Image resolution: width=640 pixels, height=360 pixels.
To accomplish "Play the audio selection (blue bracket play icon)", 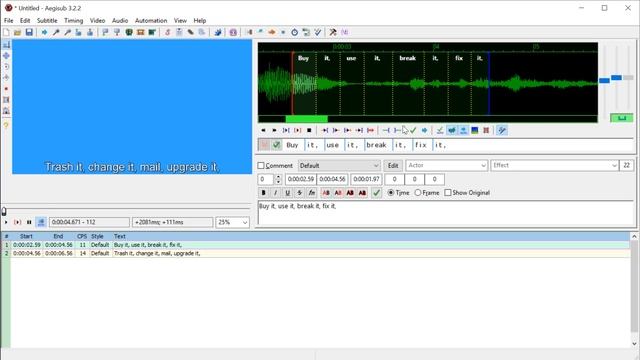I will click(x=286, y=130).
